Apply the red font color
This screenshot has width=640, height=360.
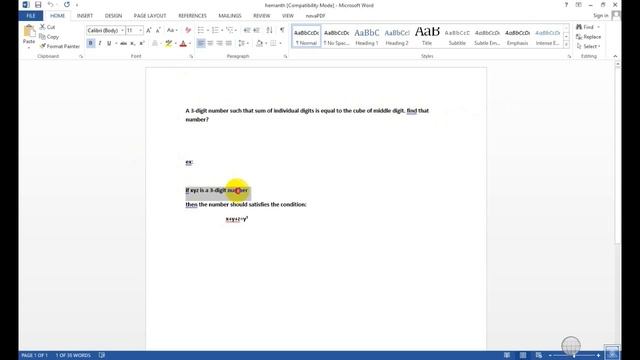183,43
